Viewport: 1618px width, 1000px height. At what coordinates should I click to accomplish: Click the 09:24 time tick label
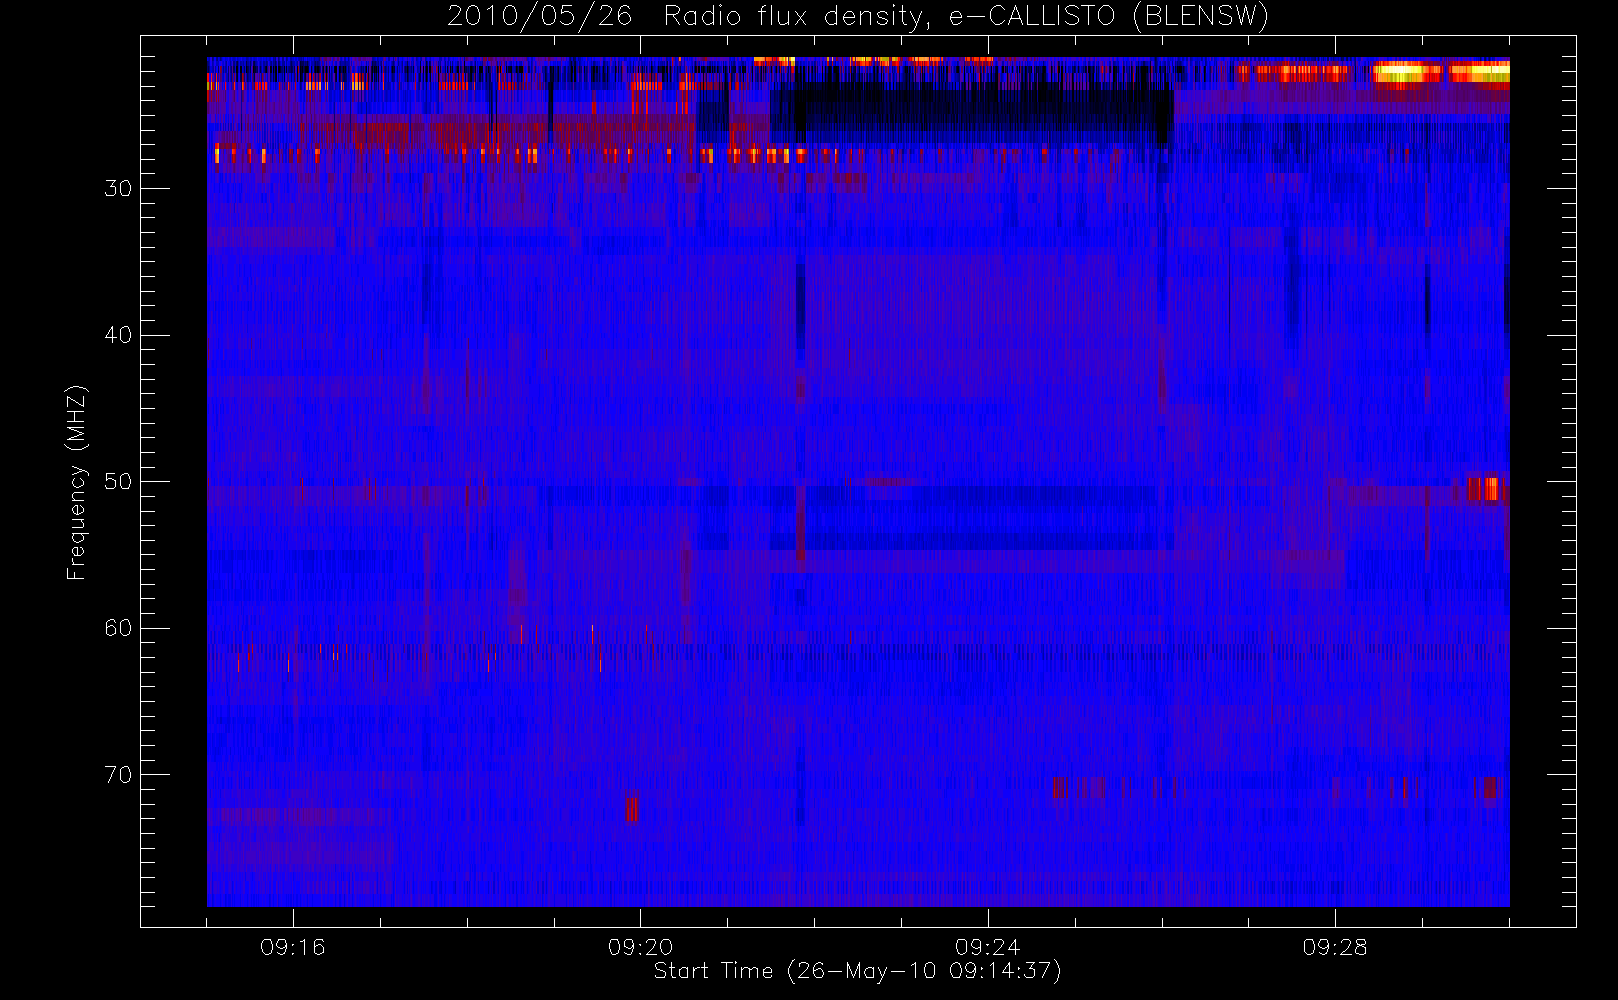tap(987, 947)
